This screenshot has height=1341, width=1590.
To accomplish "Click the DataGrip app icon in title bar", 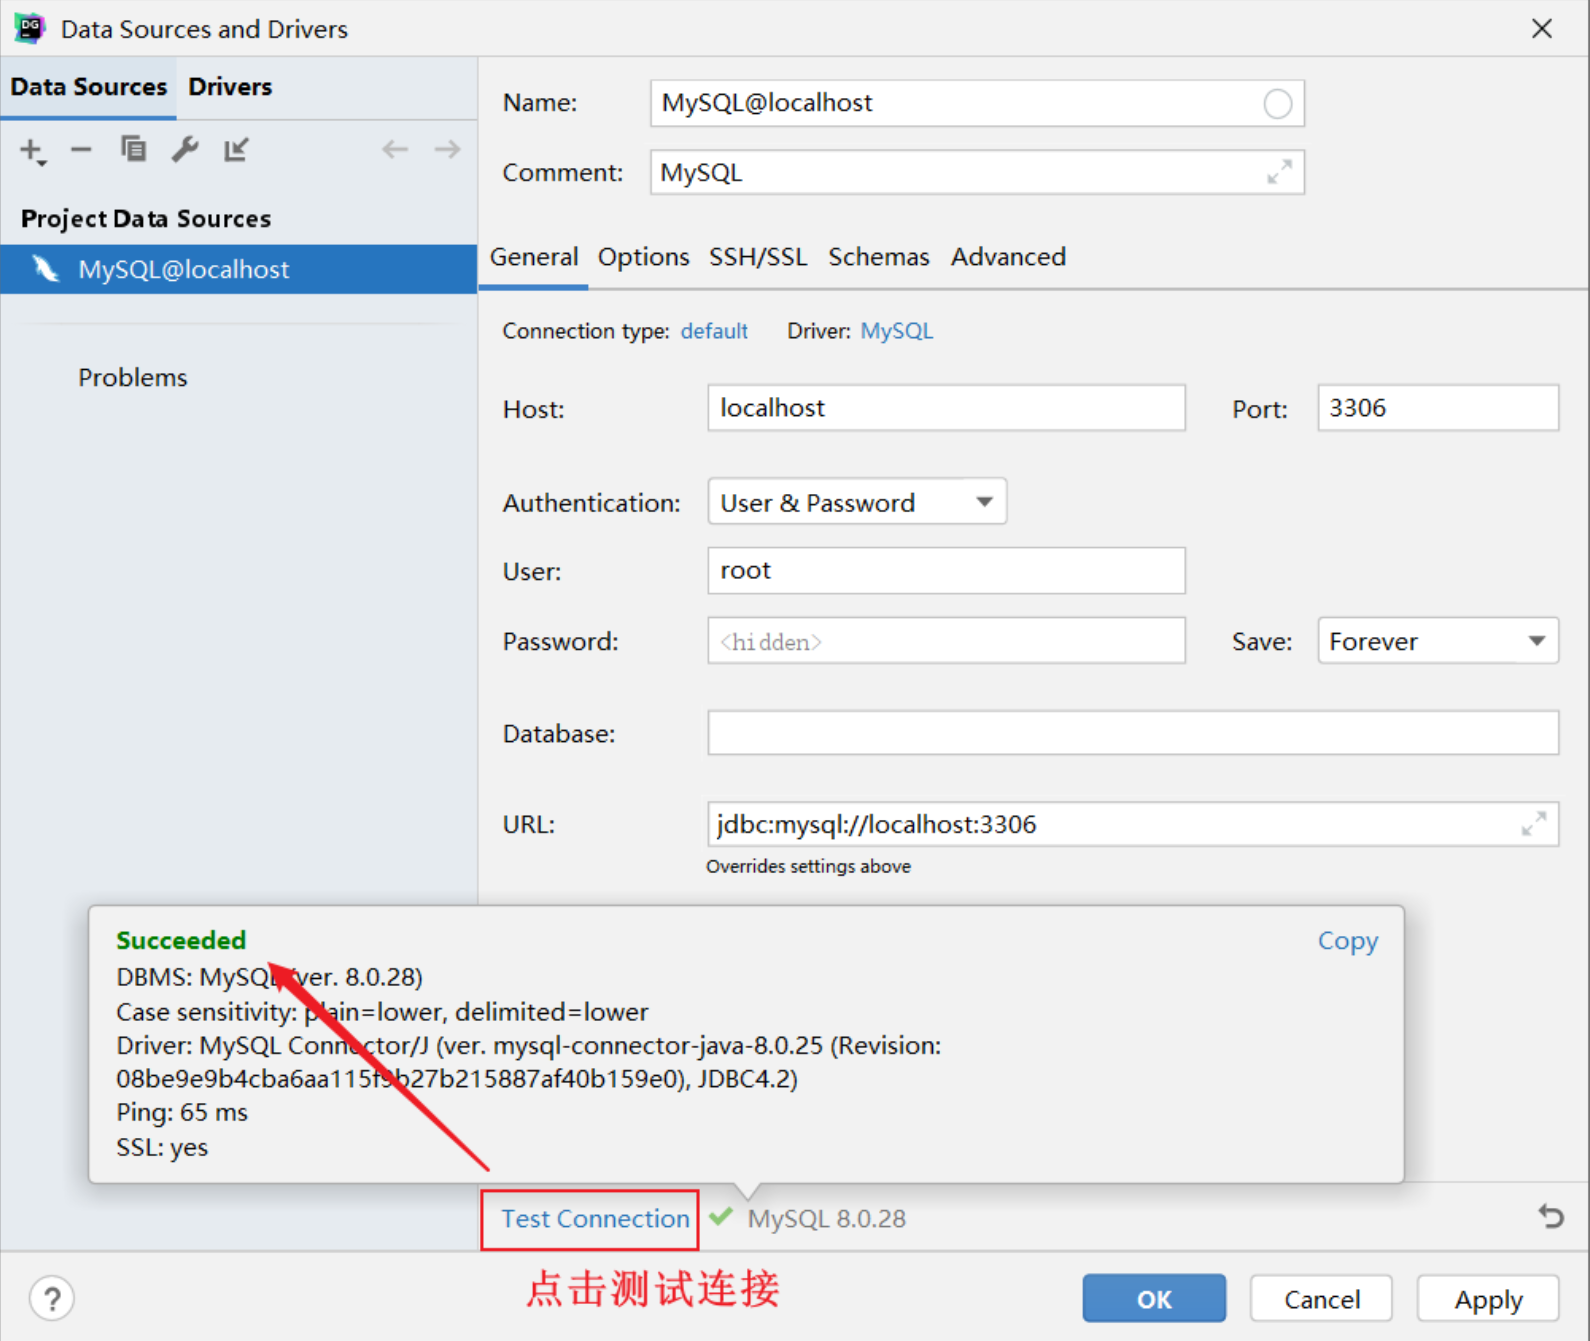I will coord(29,28).
